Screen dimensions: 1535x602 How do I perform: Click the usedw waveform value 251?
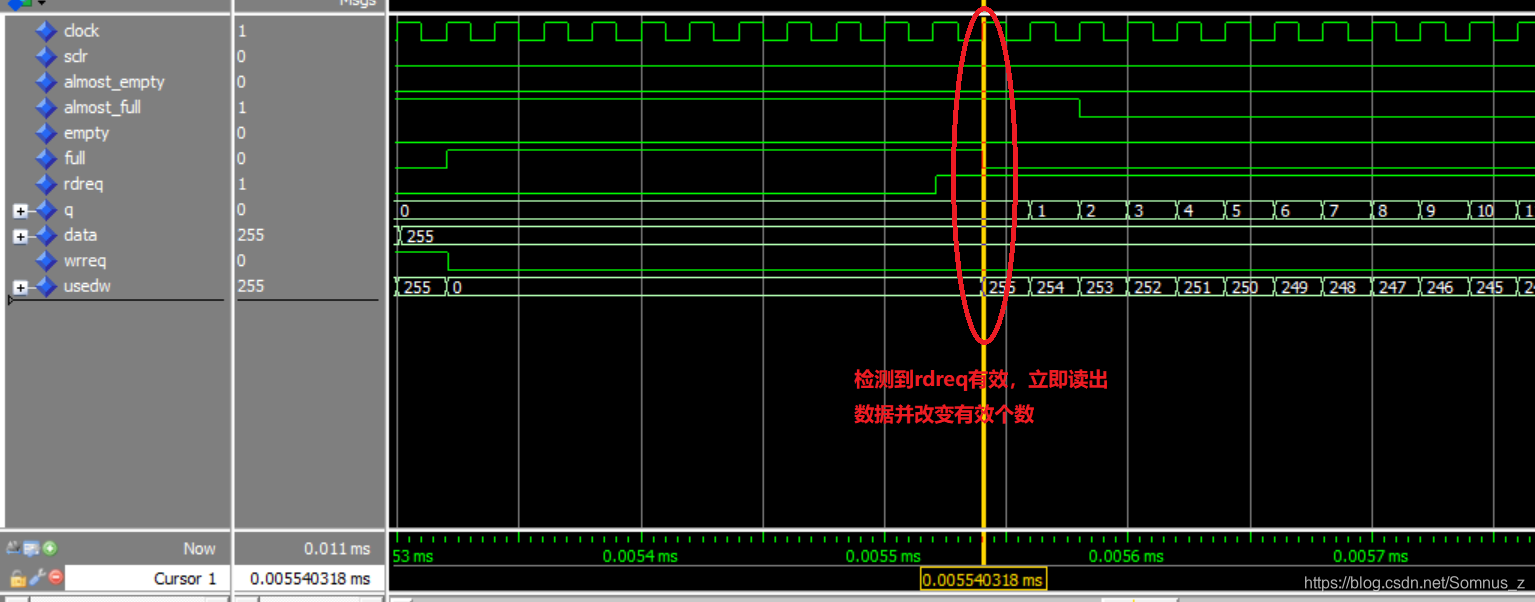coord(1197,287)
